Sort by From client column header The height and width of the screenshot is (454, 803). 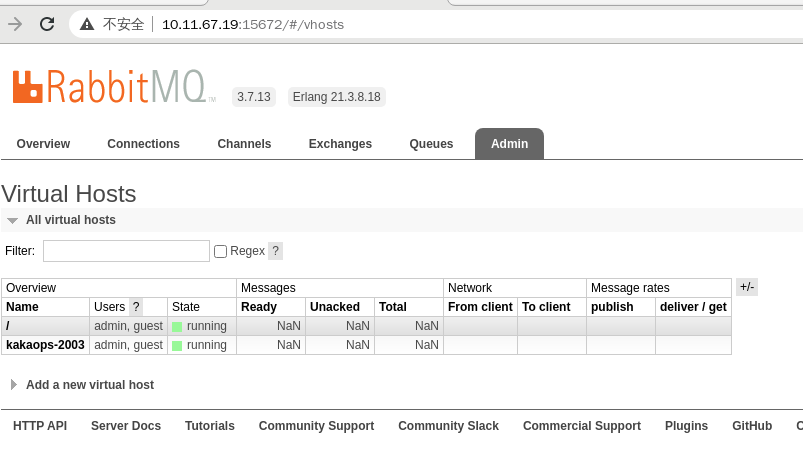pyautogui.click(x=480, y=307)
